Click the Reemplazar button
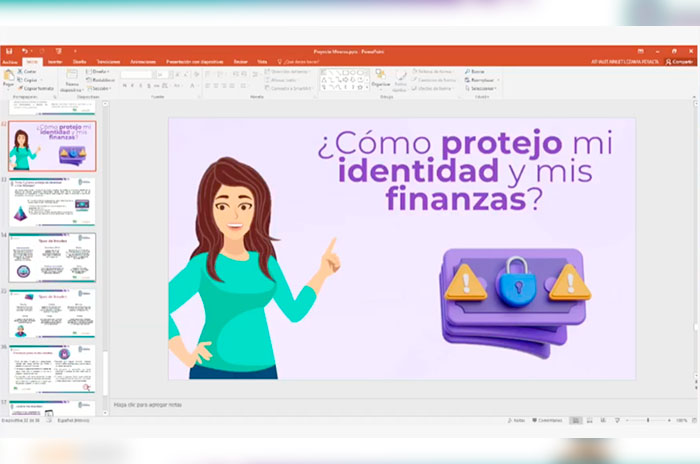 pyautogui.click(x=481, y=79)
